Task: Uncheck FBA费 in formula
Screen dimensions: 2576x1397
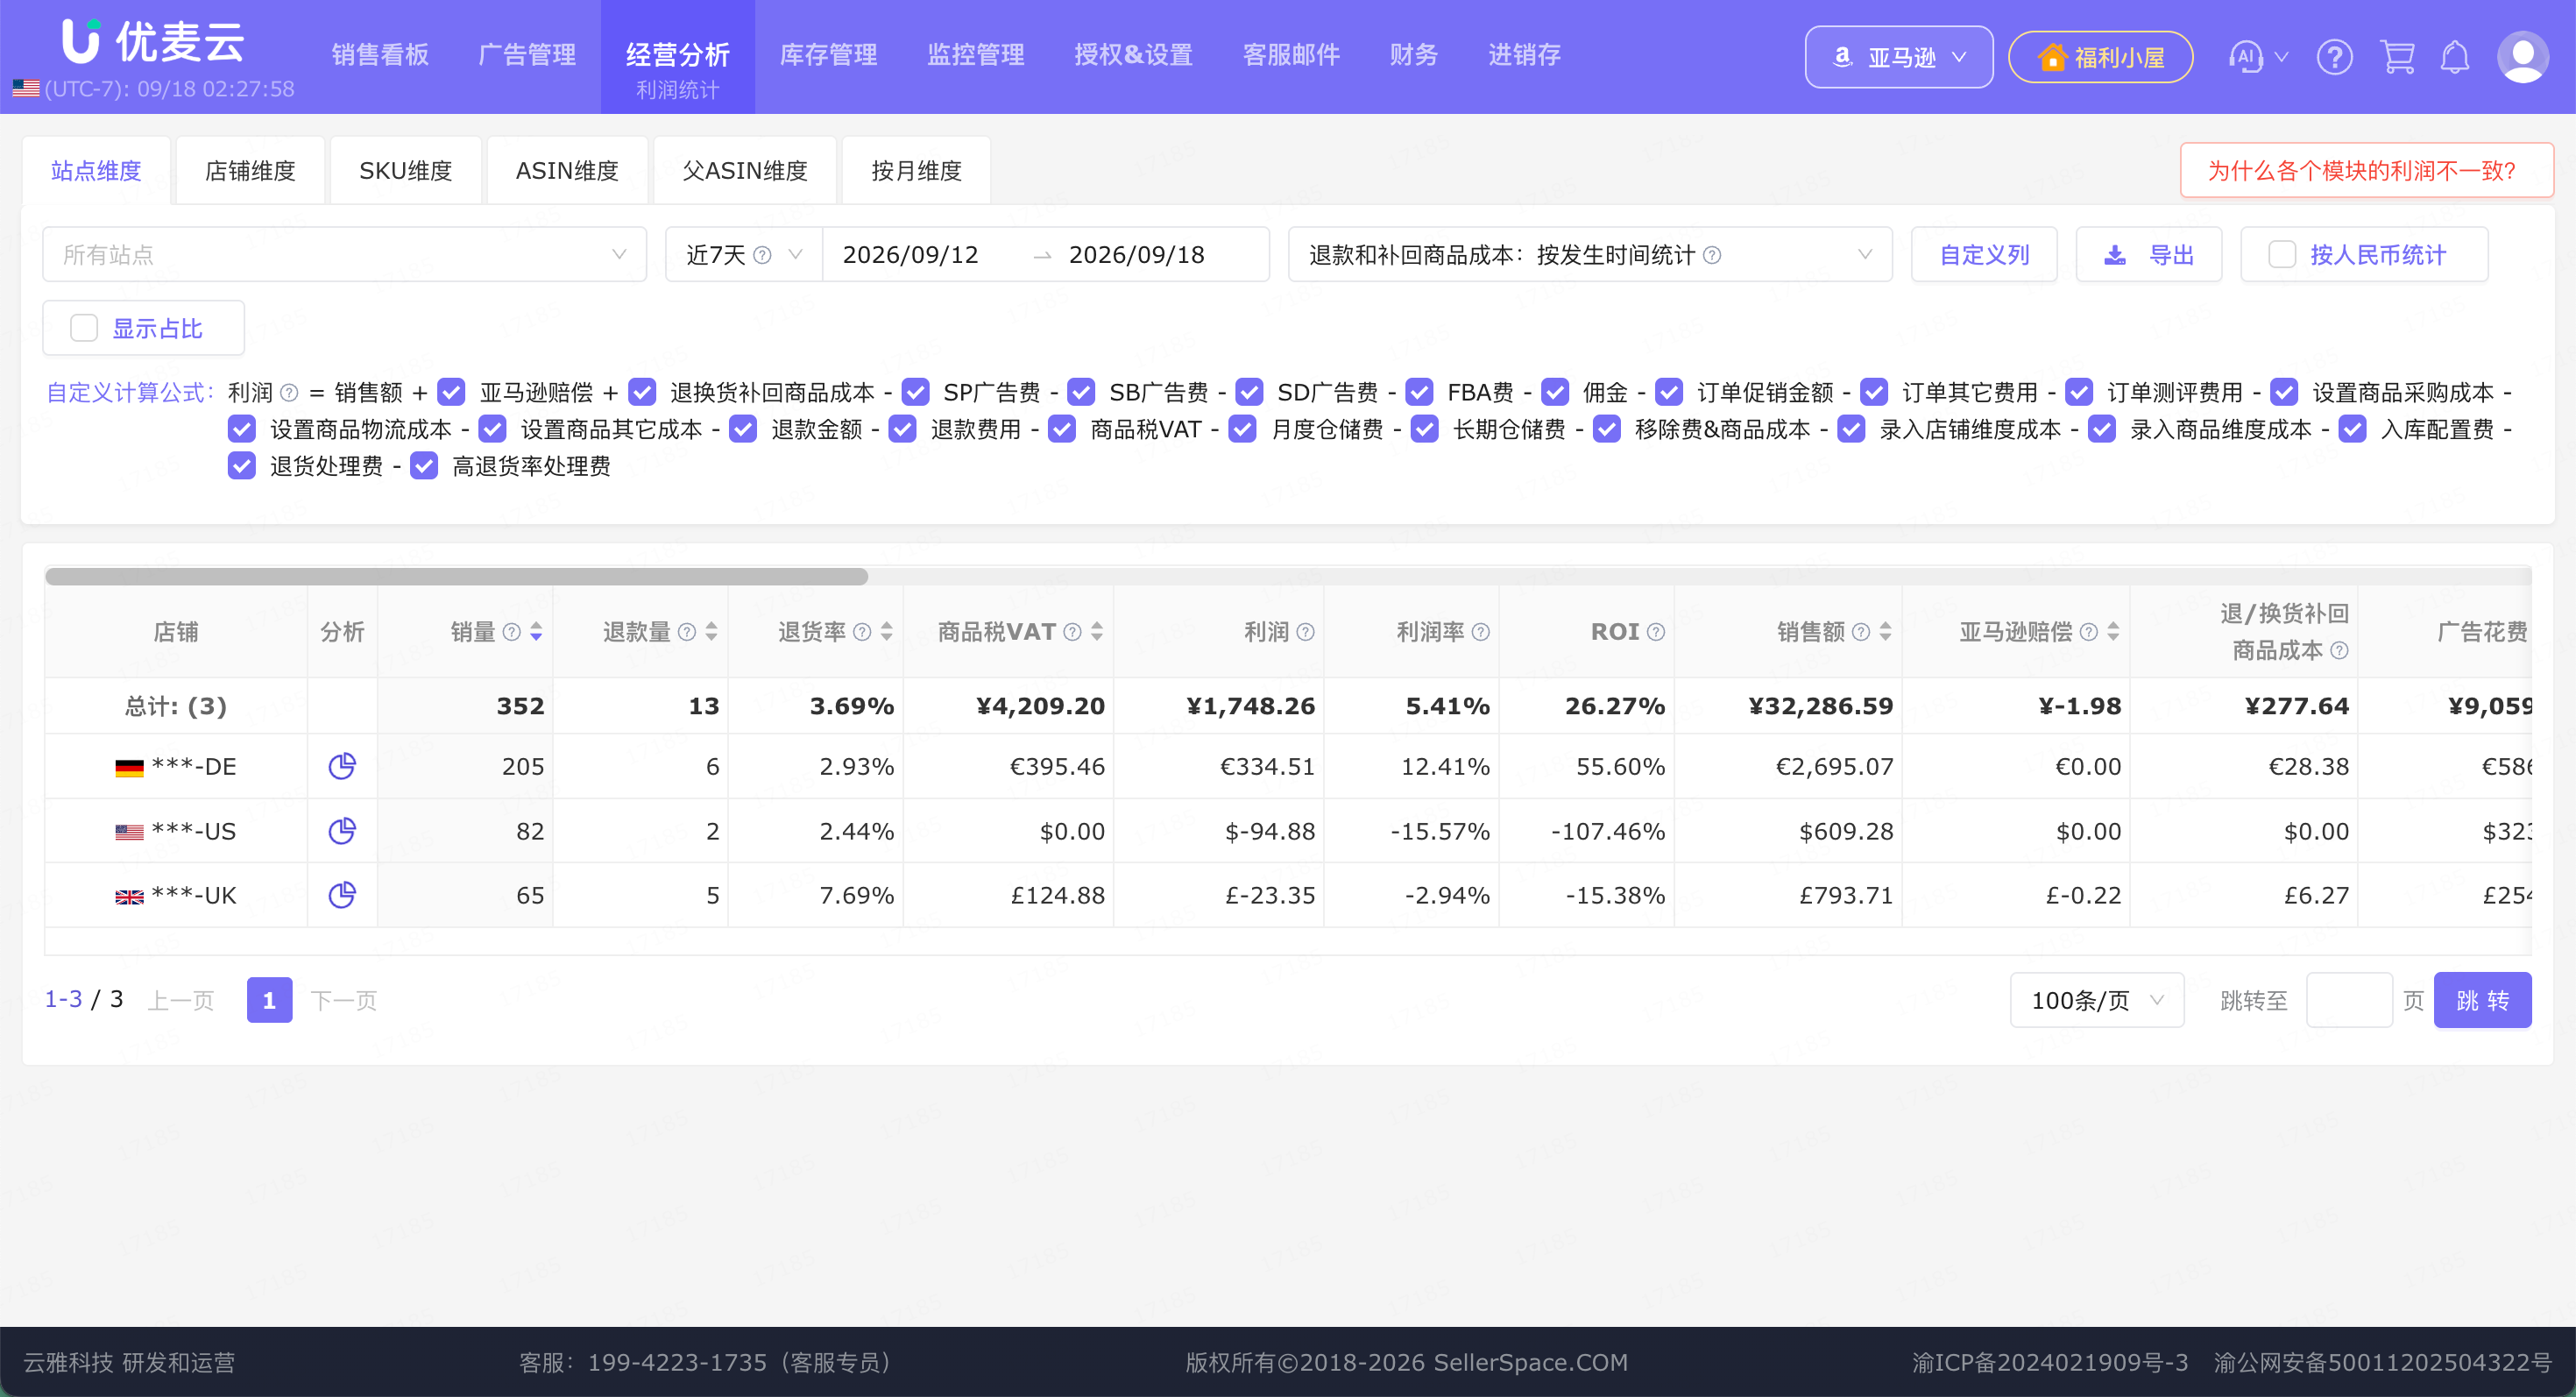Action: pos(1420,392)
